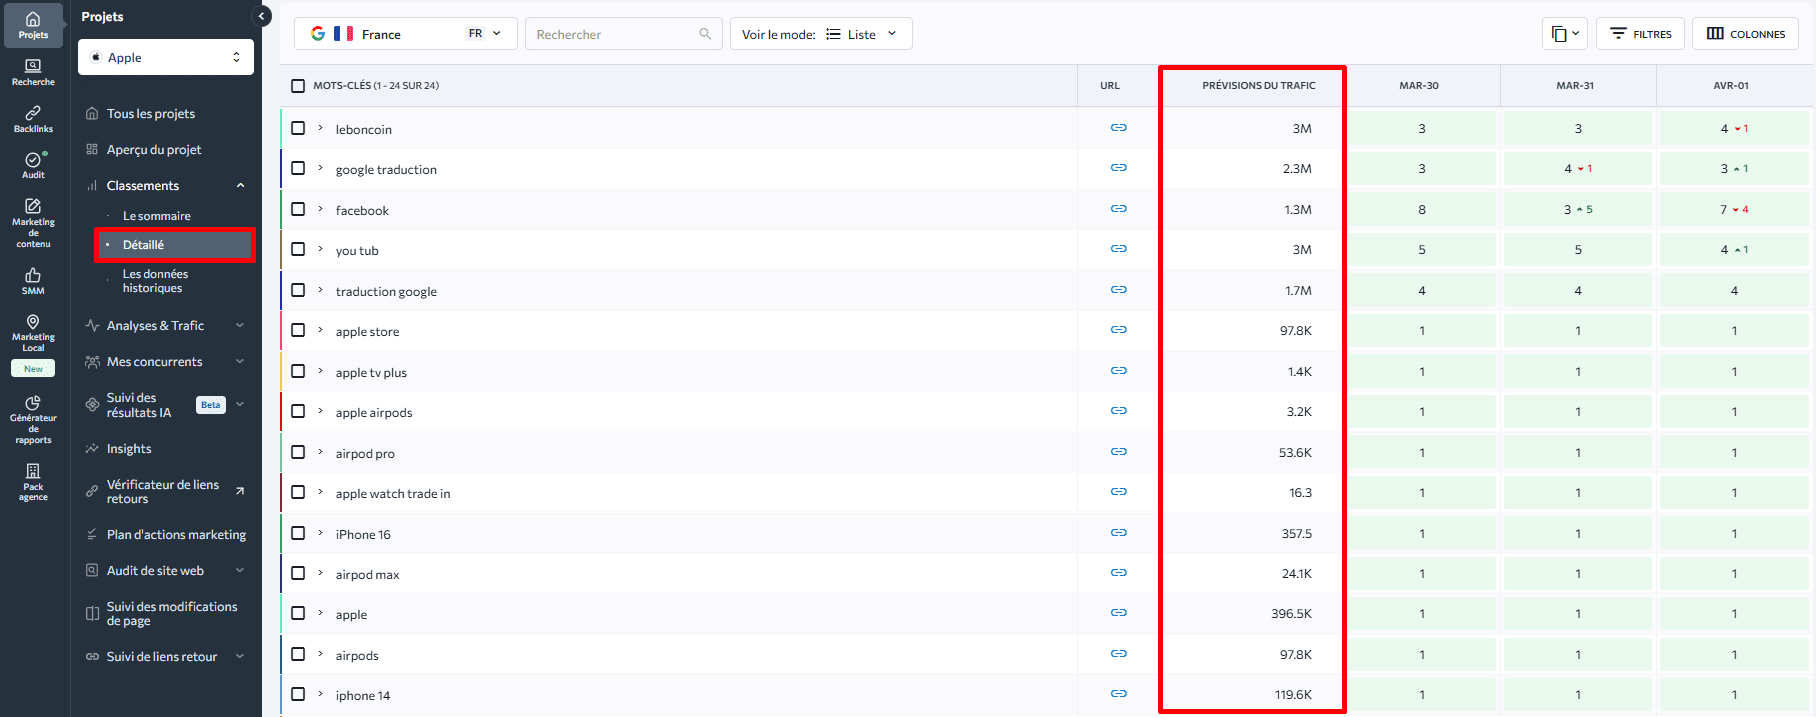Select Détaillé submenu item
1816x717 pixels.
(x=175, y=245)
